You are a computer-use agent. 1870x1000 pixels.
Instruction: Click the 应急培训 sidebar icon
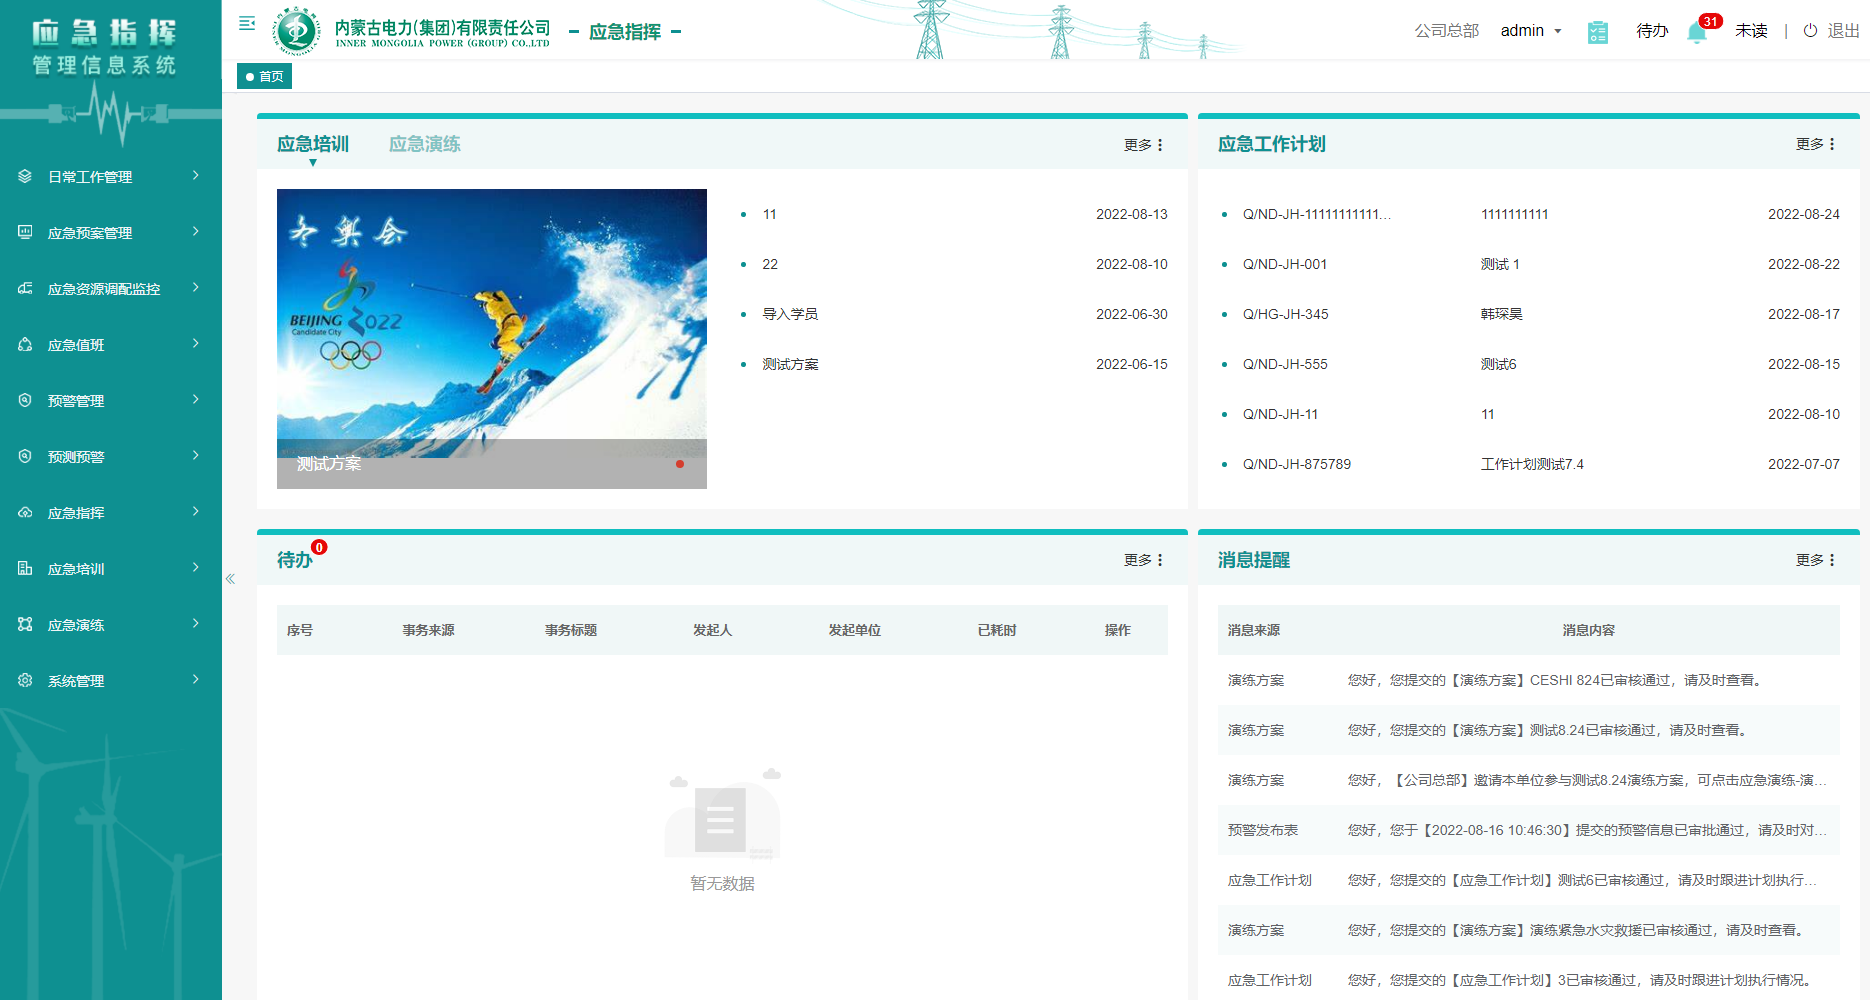coord(25,568)
